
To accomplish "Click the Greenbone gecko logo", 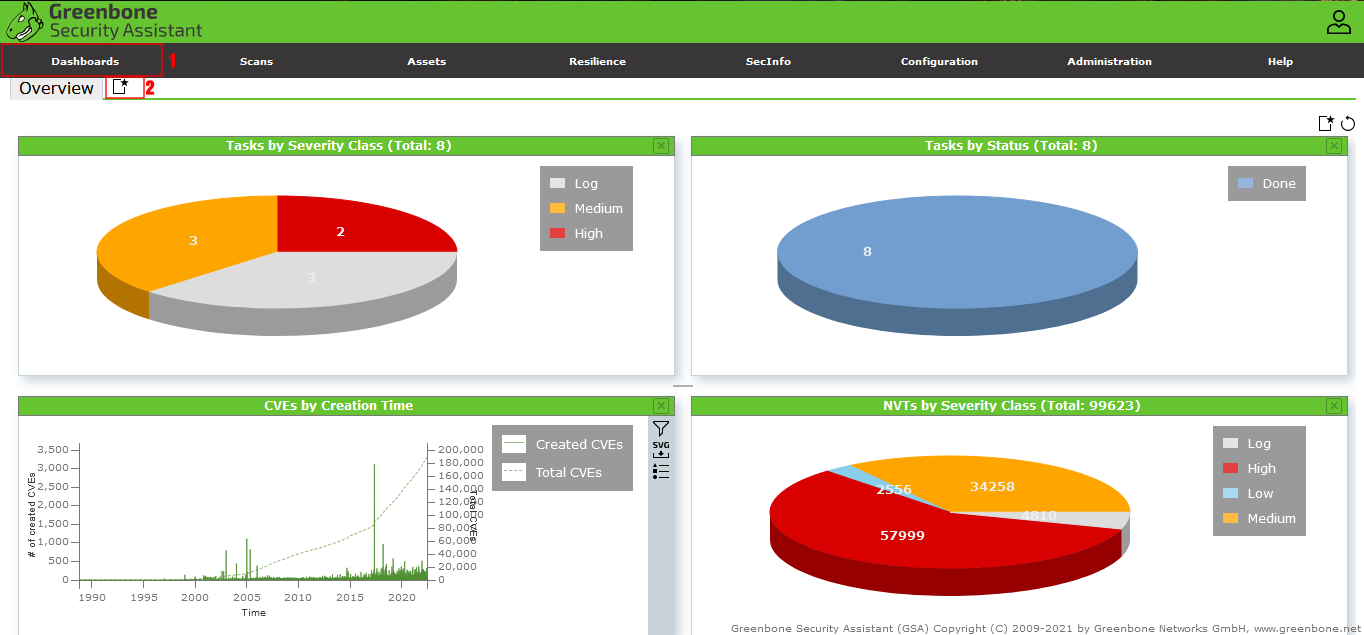I will (24, 21).
